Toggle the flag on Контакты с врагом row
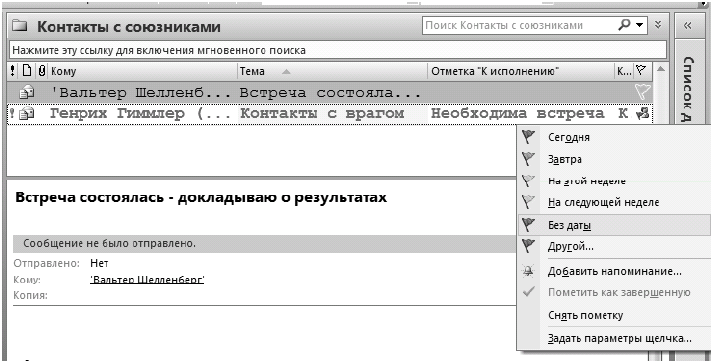The height and width of the screenshot is (361, 711). [643, 114]
